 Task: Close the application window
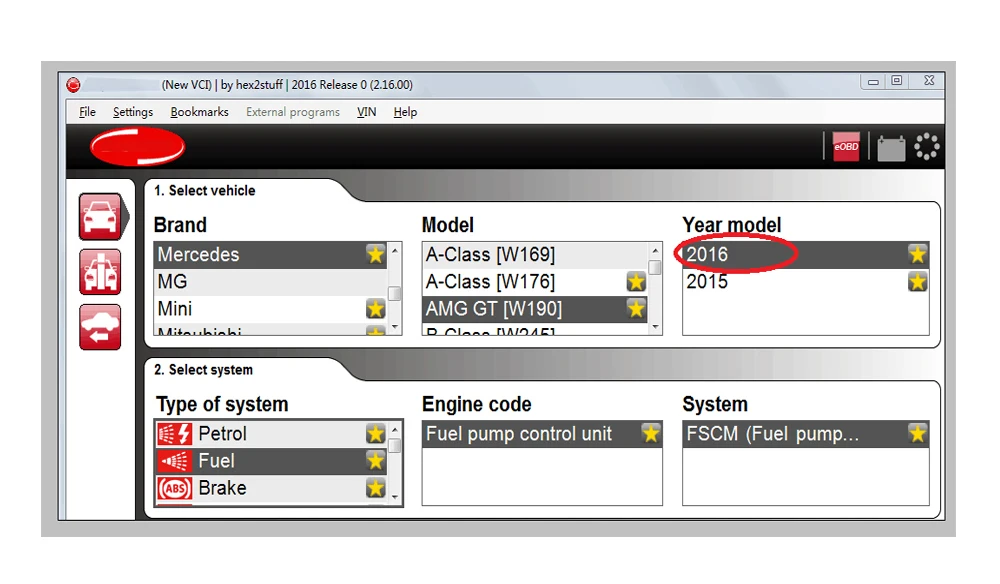coord(929,81)
